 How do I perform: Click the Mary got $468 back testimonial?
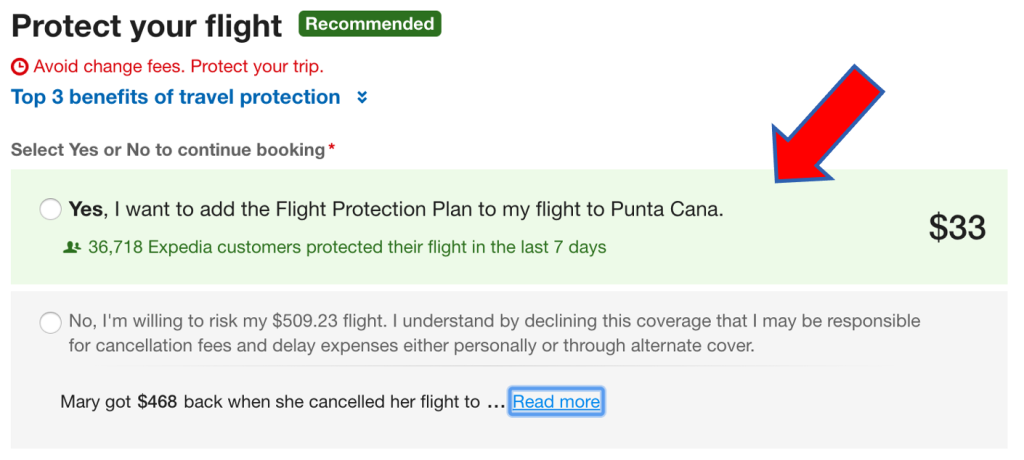(x=270, y=402)
